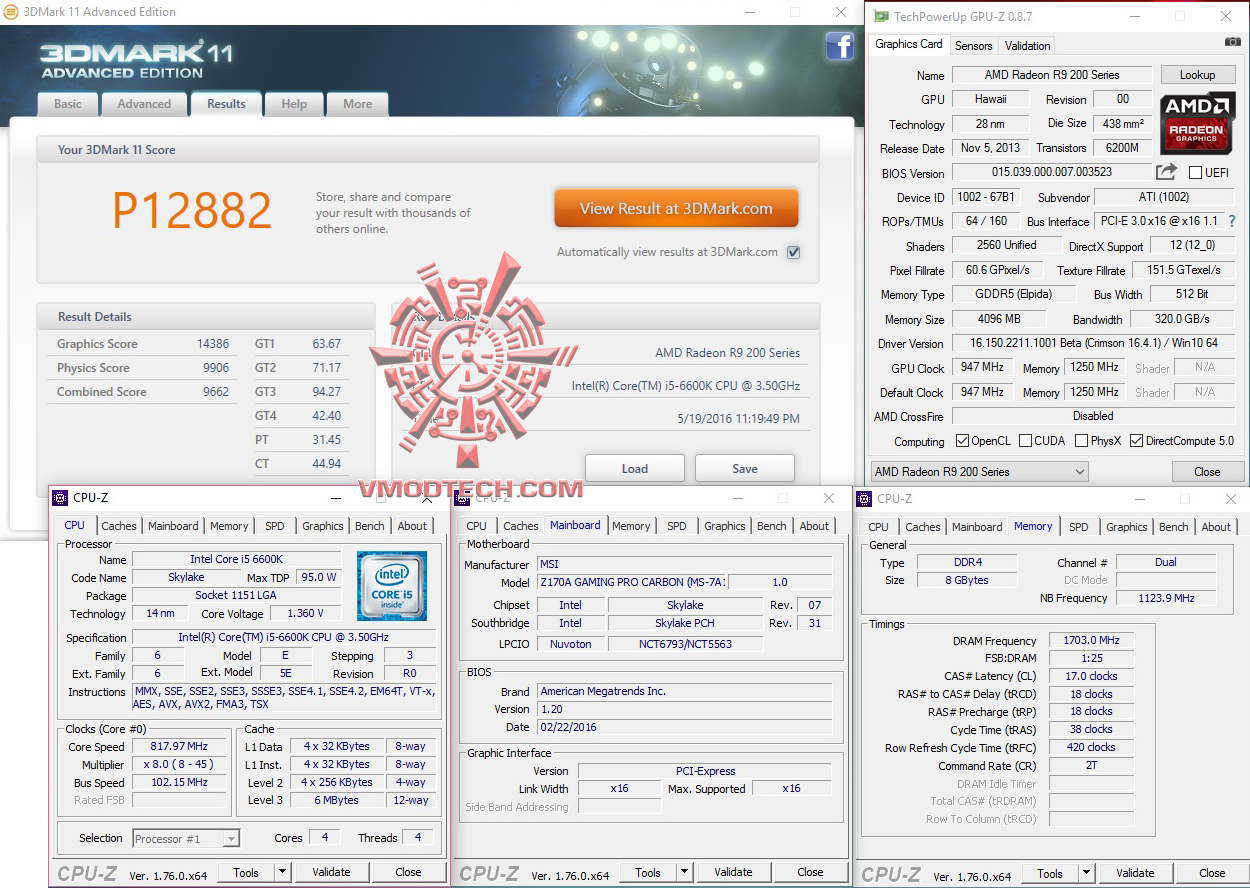Click the AMD Radeon Graphics logo
1250x888 pixels.
pyautogui.click(x=1198, y=123)
